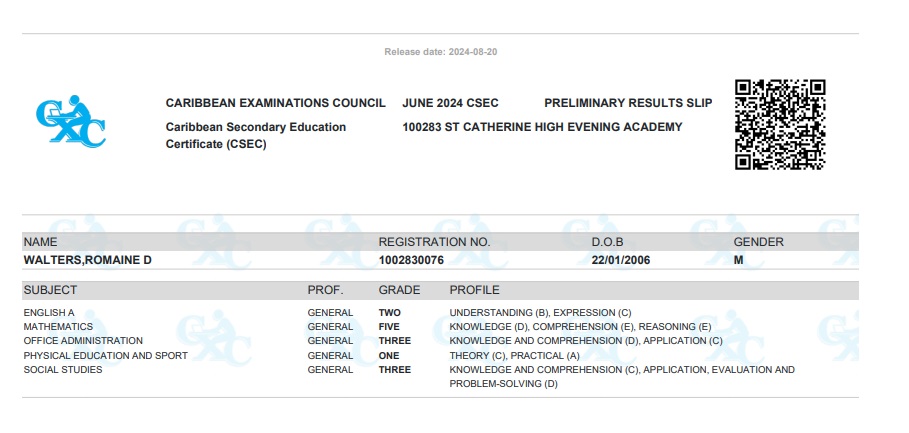Image resolution: width=909 pixels, height=433 pixels.
Task: Click the school name ST CATHERINE HIGH EVENING ACADEMY
Action: [563, 127]
